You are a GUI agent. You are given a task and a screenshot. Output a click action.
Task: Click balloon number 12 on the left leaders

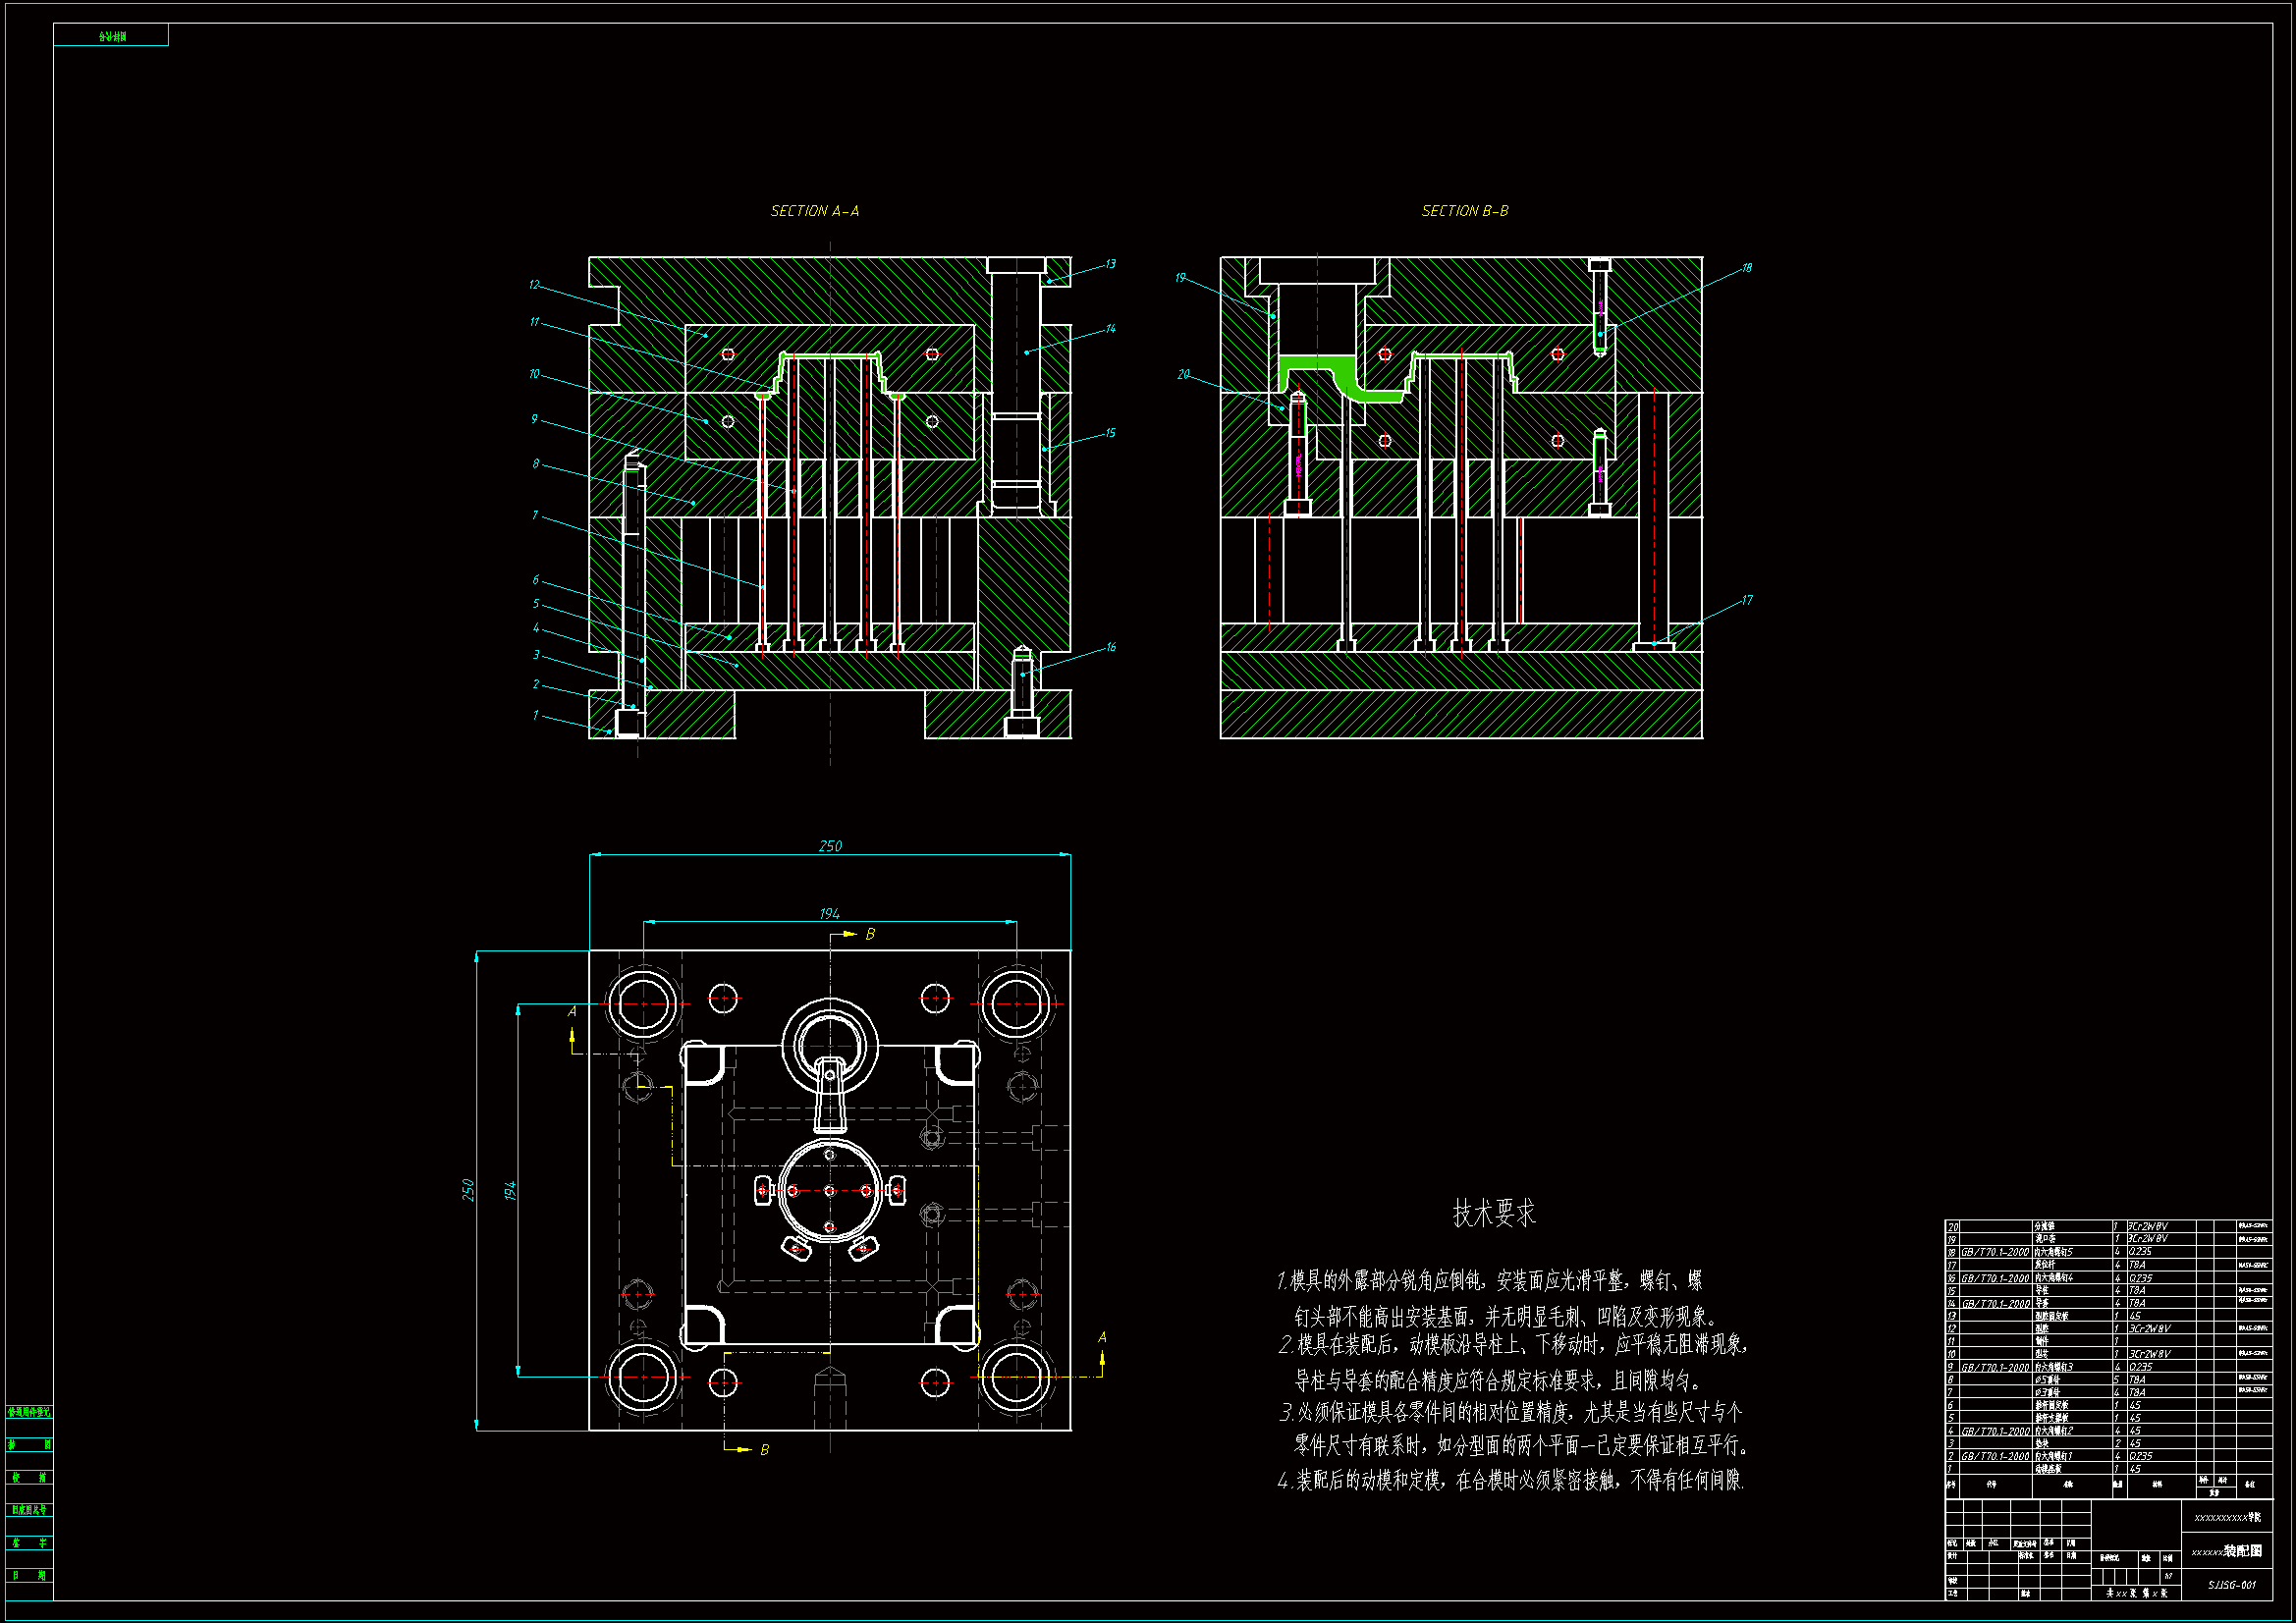pyautogui.click(x=534, y=285)
